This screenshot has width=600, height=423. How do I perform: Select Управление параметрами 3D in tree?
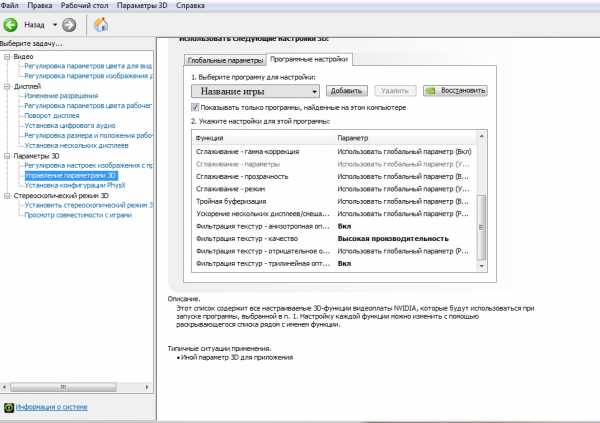click(71, 175)
